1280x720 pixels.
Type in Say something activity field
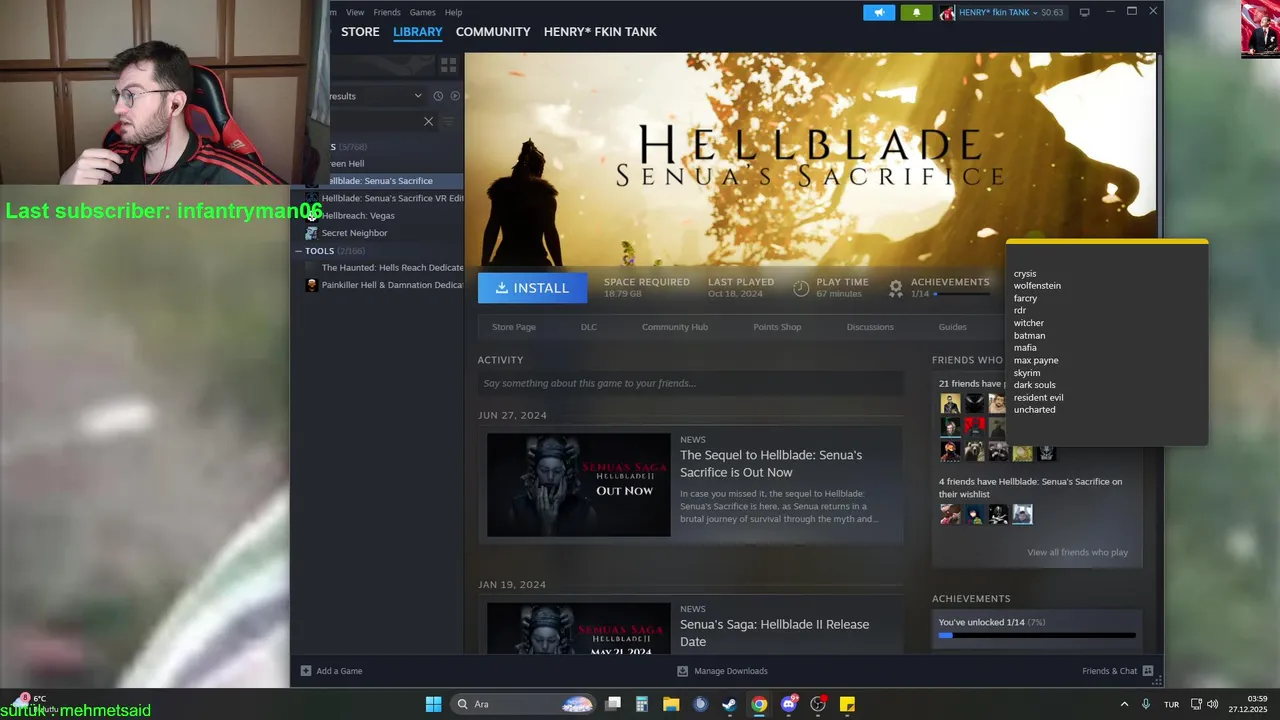[690, 383]
